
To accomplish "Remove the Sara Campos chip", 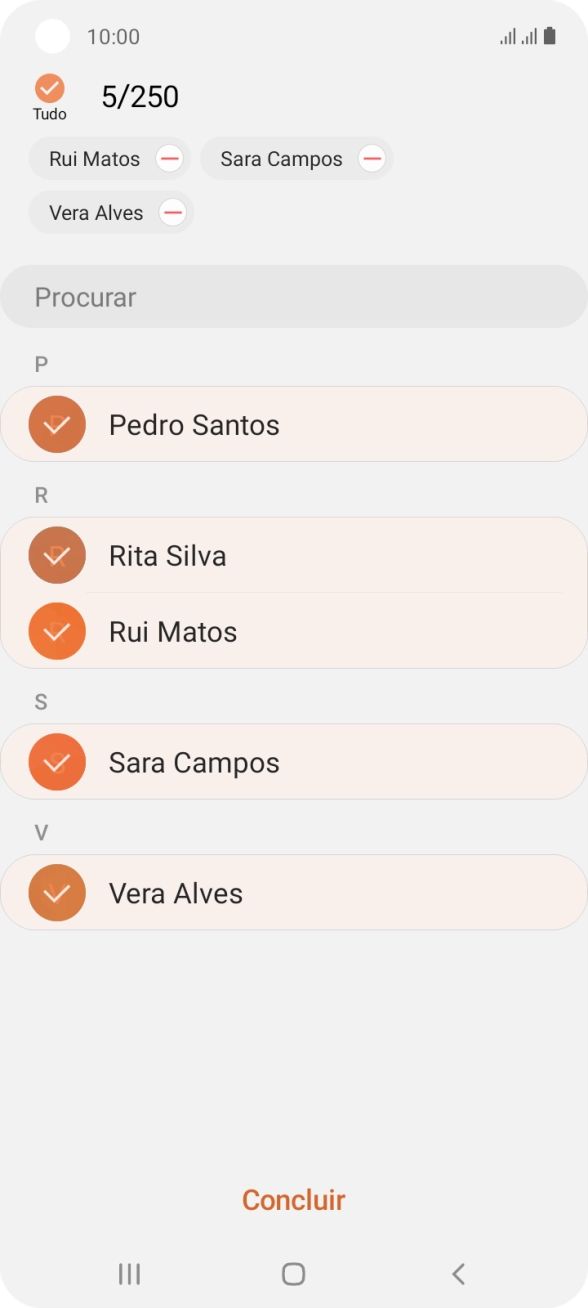I will coord(372,158).
